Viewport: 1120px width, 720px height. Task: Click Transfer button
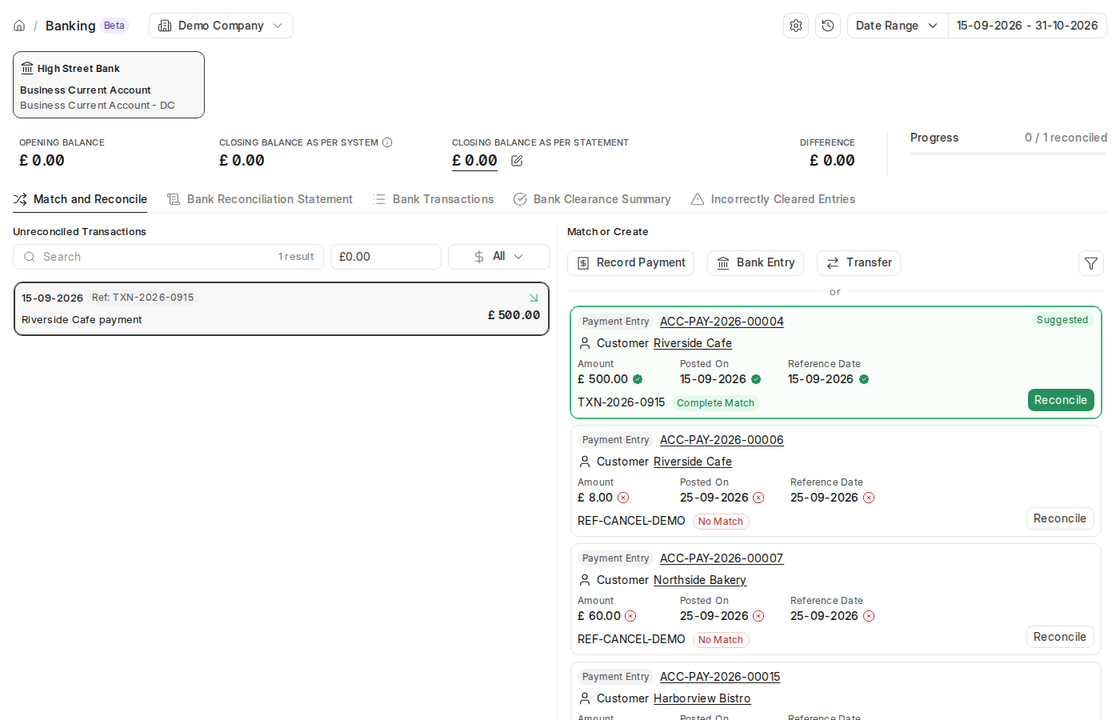pyautogui.click(x=859, y=263)
